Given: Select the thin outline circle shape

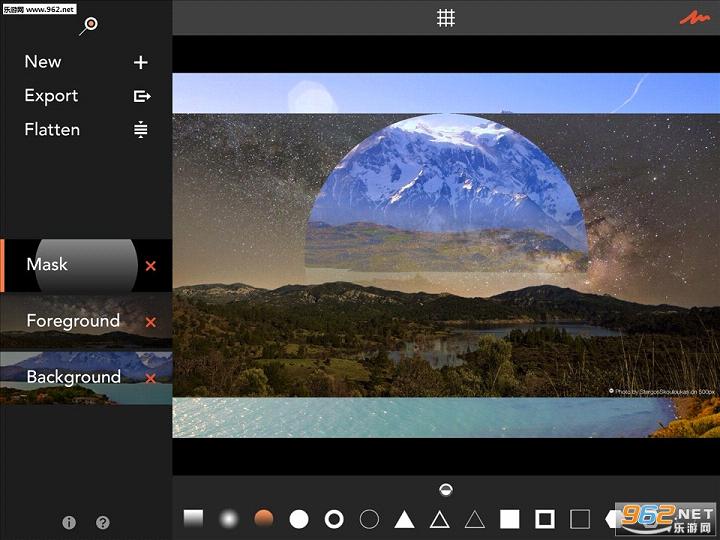Looking at the screenshot, I should [x=369, y=519].
